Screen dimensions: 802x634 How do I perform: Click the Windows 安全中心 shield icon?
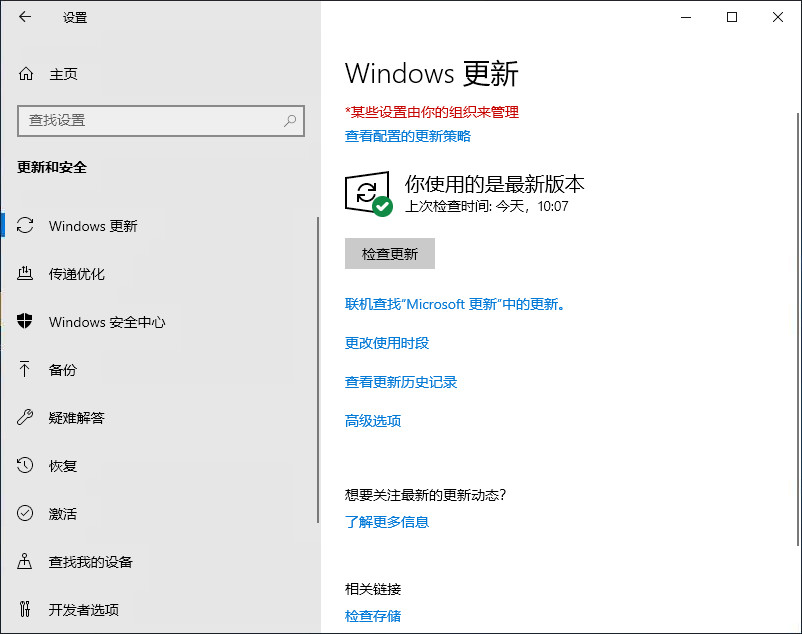pyautogui.click(x=25, y=322)
